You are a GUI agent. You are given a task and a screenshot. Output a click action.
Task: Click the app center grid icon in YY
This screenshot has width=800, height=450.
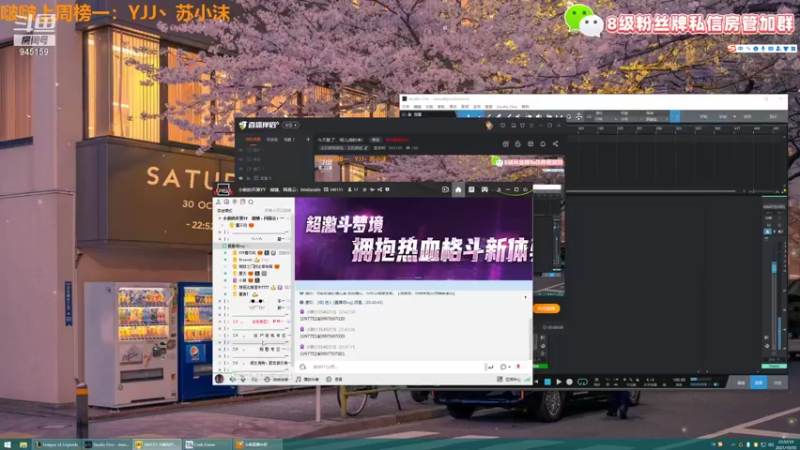tap(500, 380)
